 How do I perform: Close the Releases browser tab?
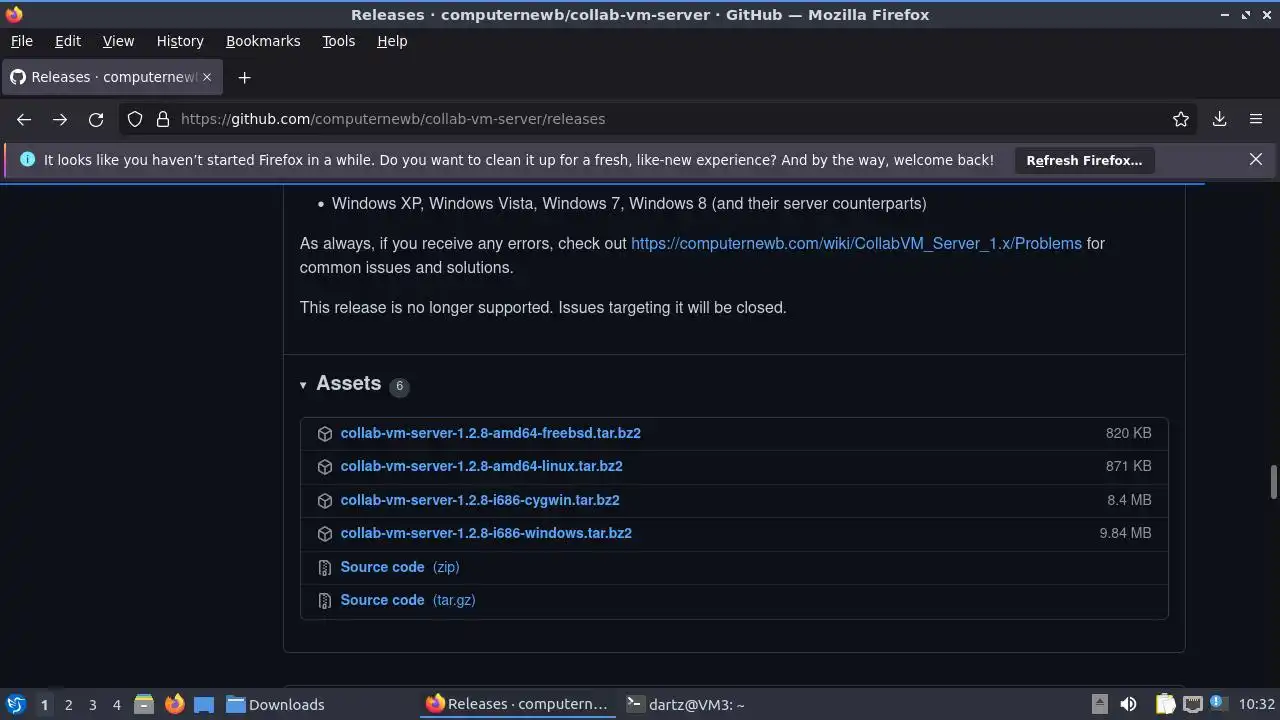point(208,77)
